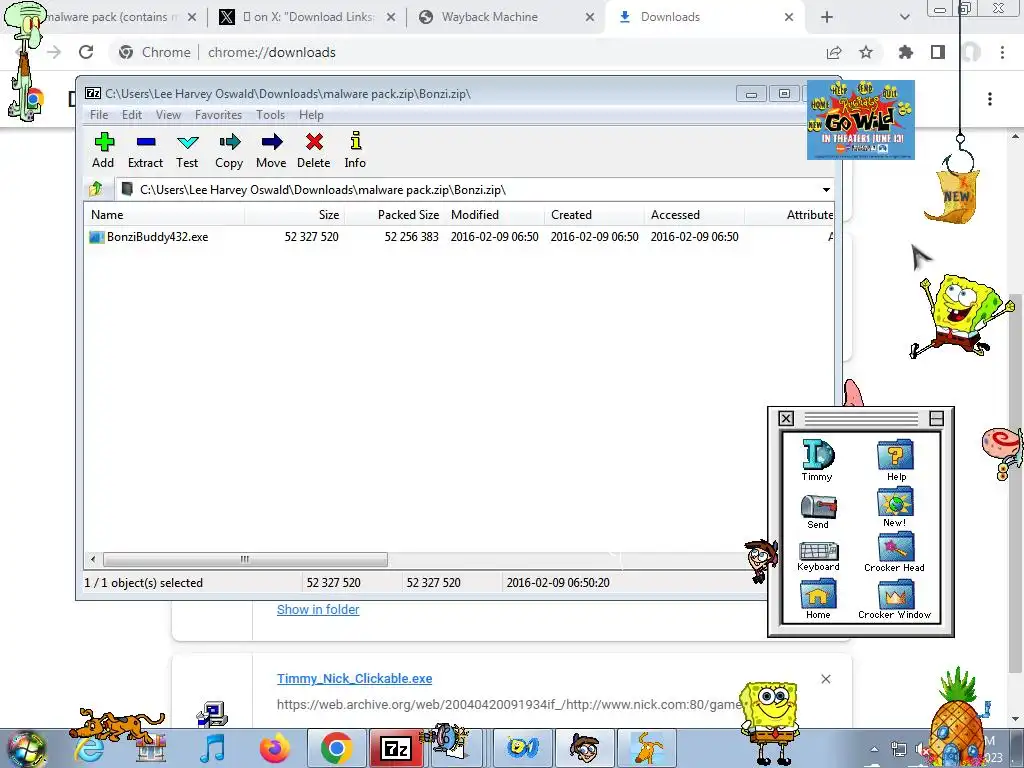Launch Internet Explorer from taskbar
This screenshot has width=1024, height=768.
(89, 748)
